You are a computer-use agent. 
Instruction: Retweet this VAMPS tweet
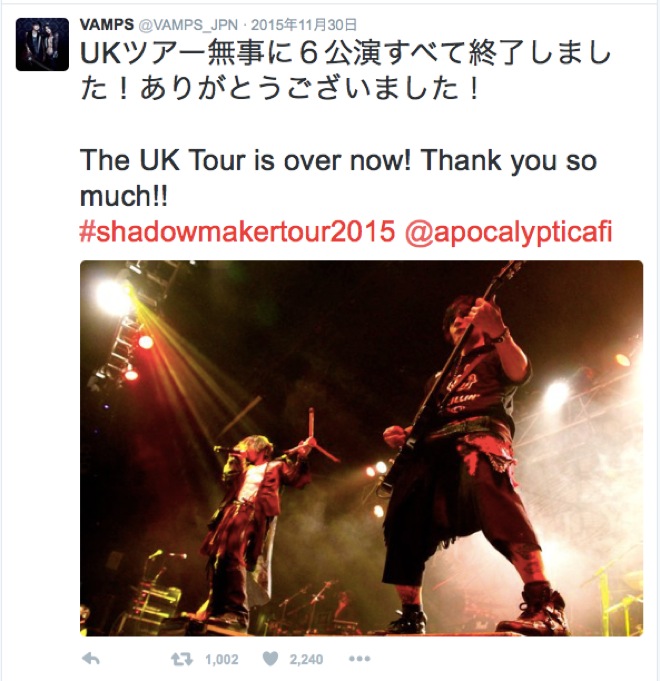pyautogui.click(x=182, y=660)
